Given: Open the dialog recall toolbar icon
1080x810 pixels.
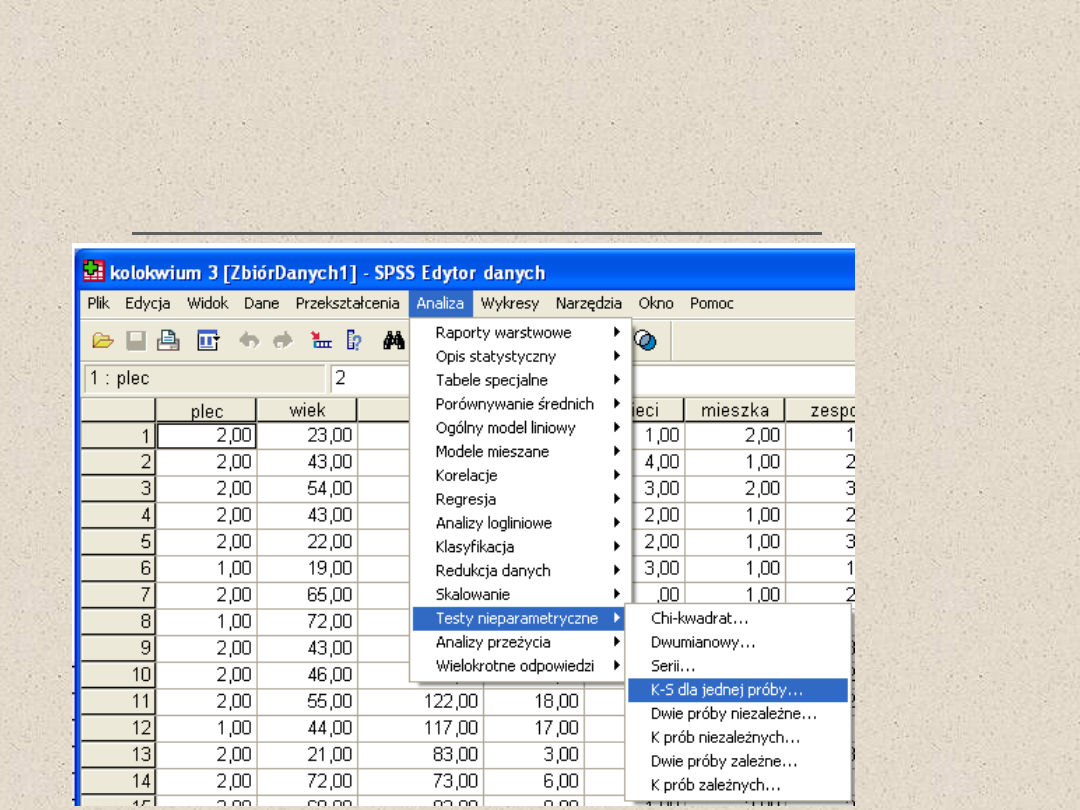Looking at the screenshot, I should (208, 341).
